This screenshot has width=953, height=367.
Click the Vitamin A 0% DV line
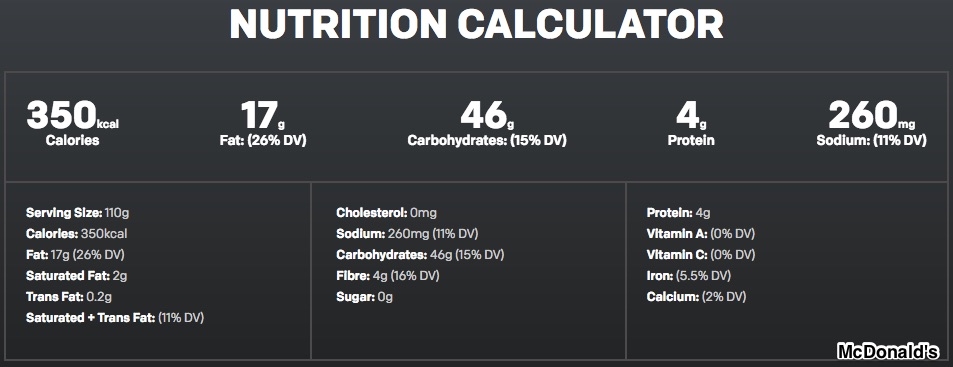pyautogui.click(x=701, y=233)
